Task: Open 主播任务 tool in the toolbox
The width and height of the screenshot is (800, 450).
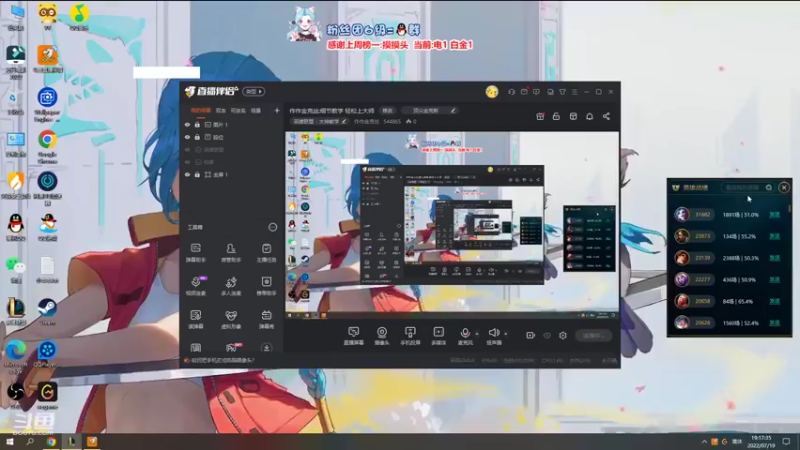Action: tap(266, 253)
